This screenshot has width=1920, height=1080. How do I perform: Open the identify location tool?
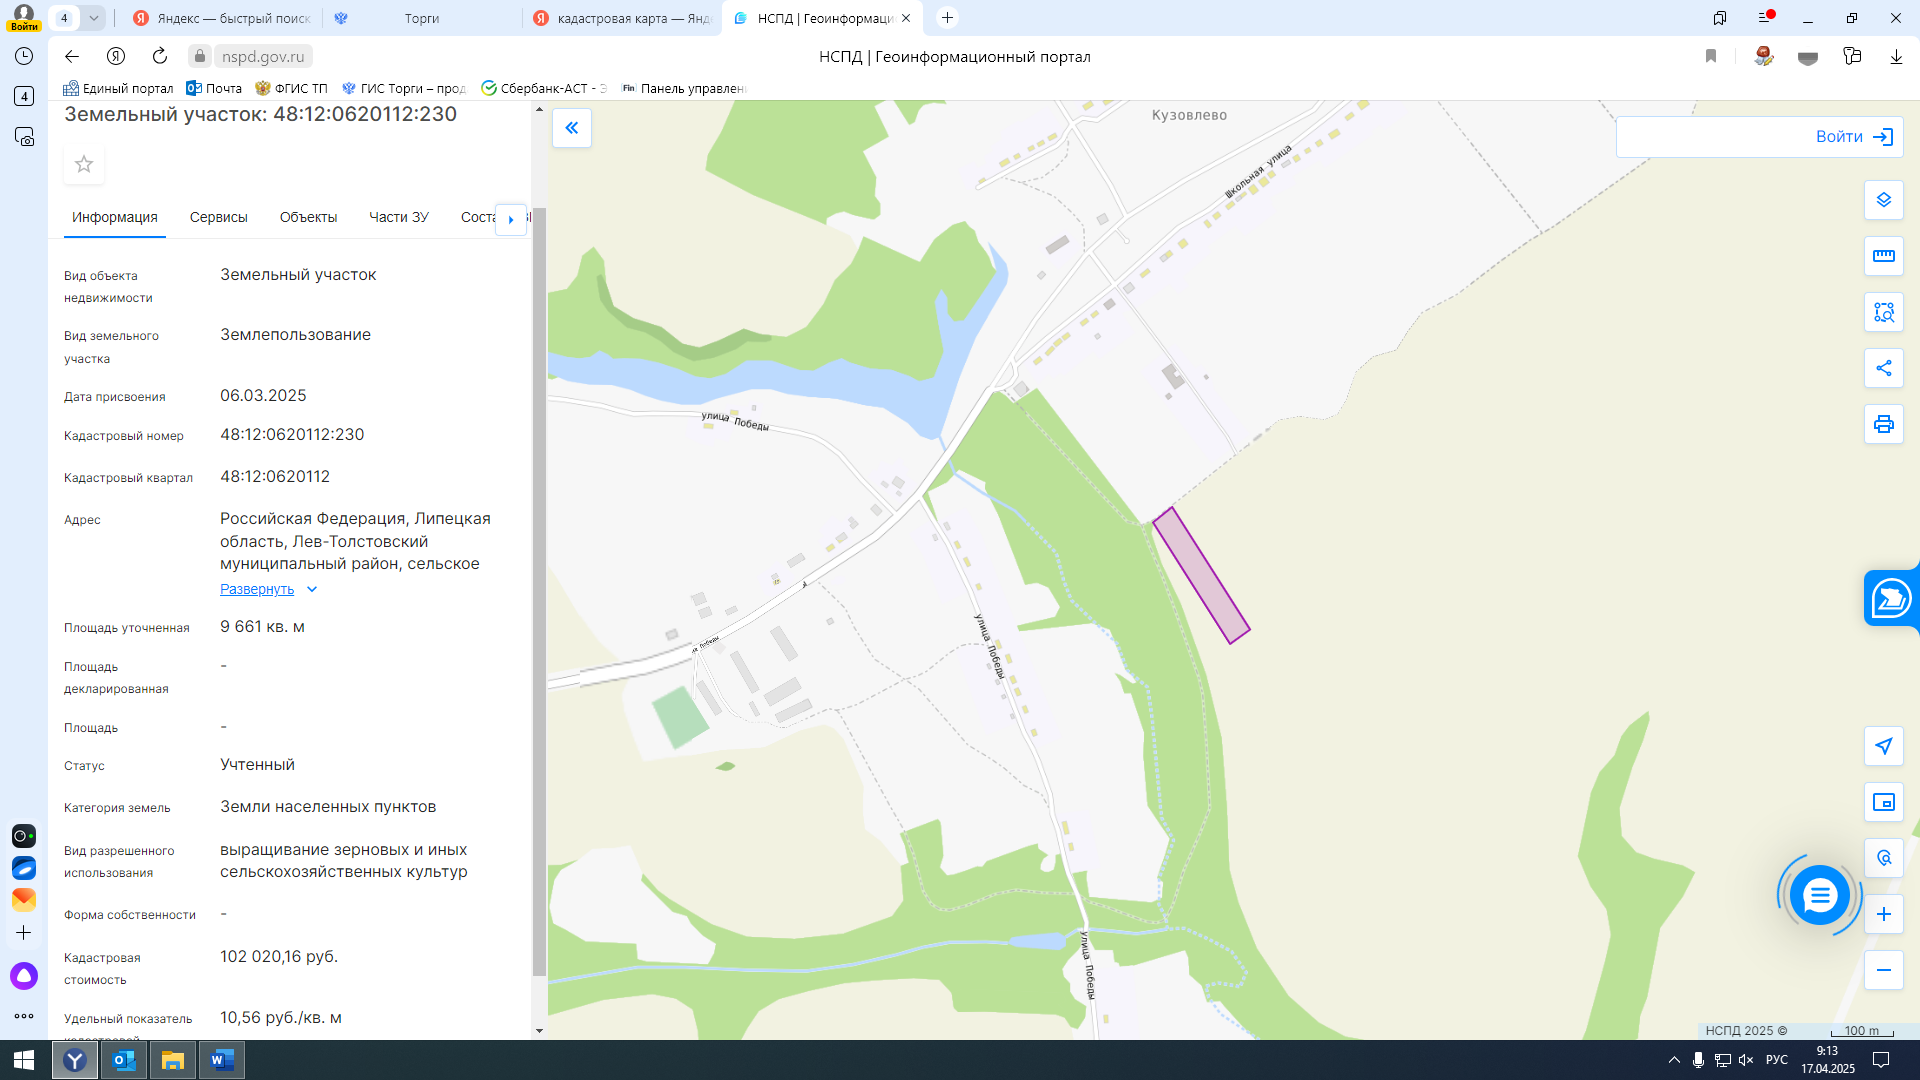click(1884, 858)
